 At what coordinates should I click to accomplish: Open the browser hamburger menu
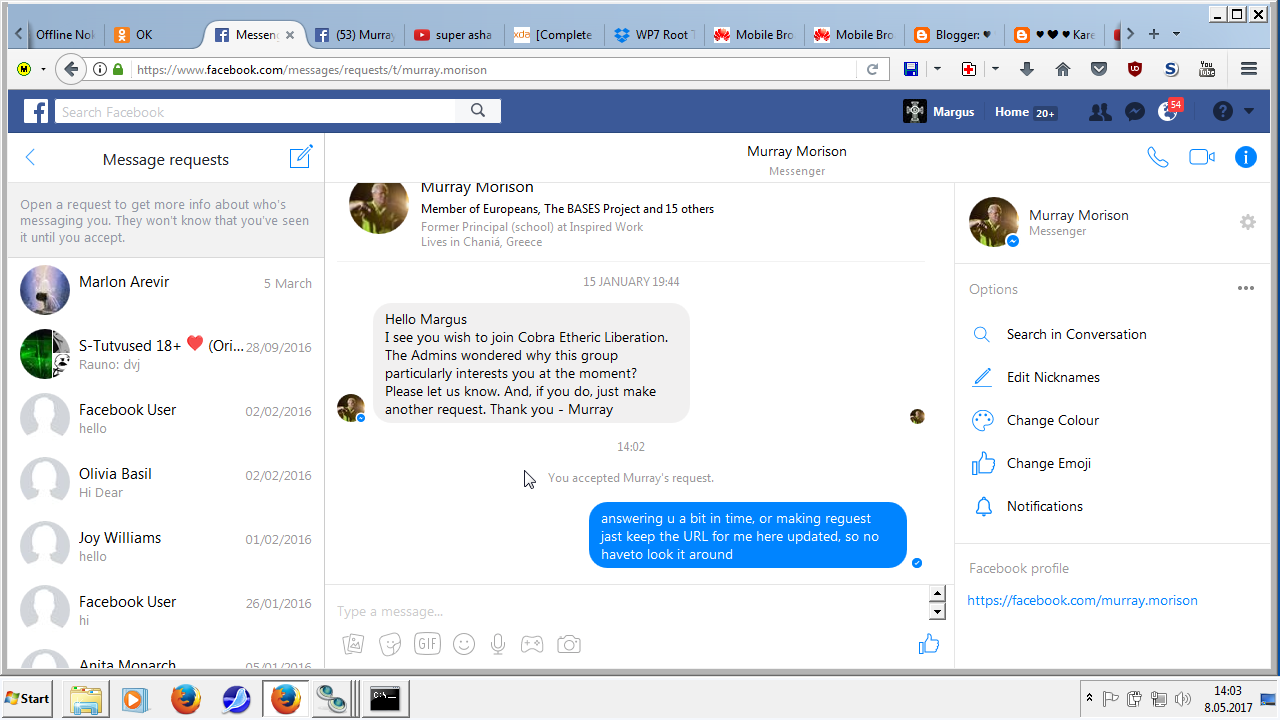(1248, 69)
